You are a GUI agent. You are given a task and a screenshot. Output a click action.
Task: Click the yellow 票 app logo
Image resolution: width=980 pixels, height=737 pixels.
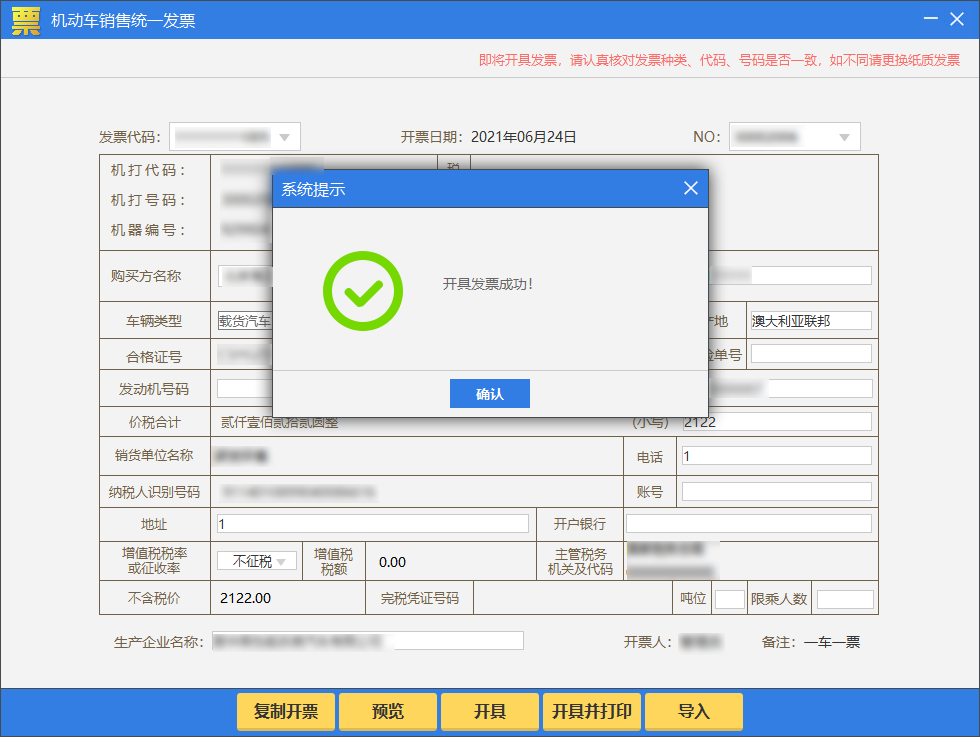[x=26, y=20]
